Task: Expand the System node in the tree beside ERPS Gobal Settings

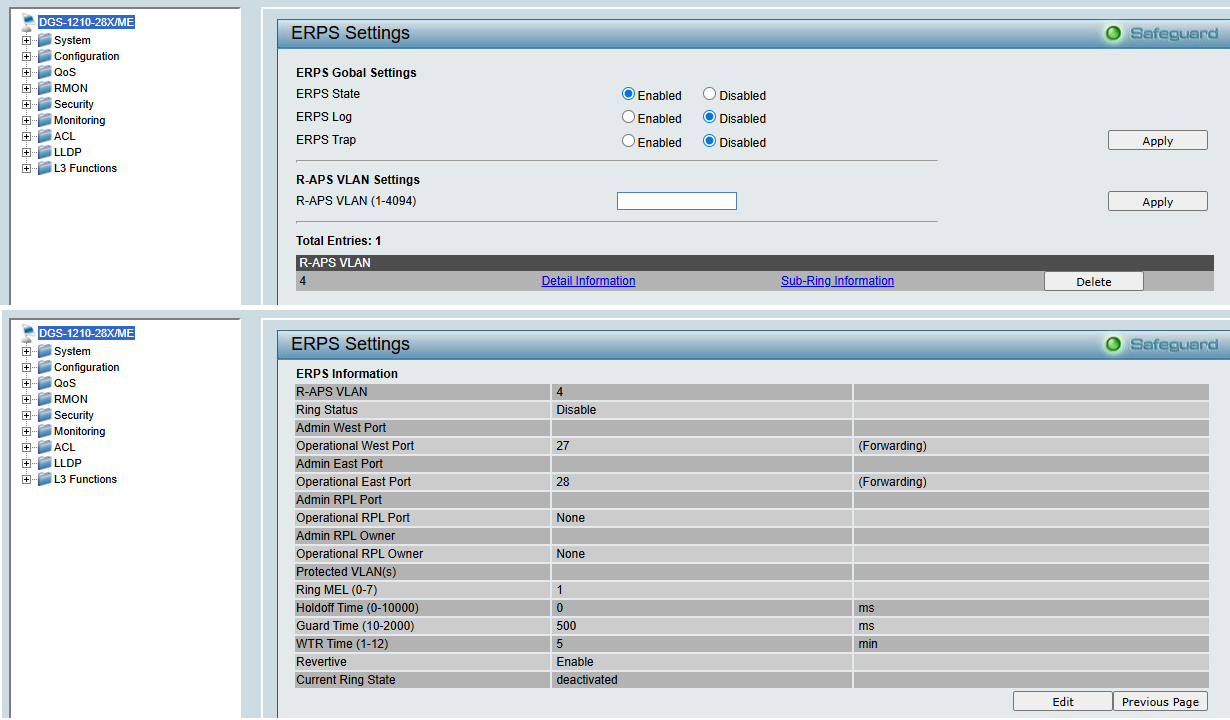Action: click(26, 41)
